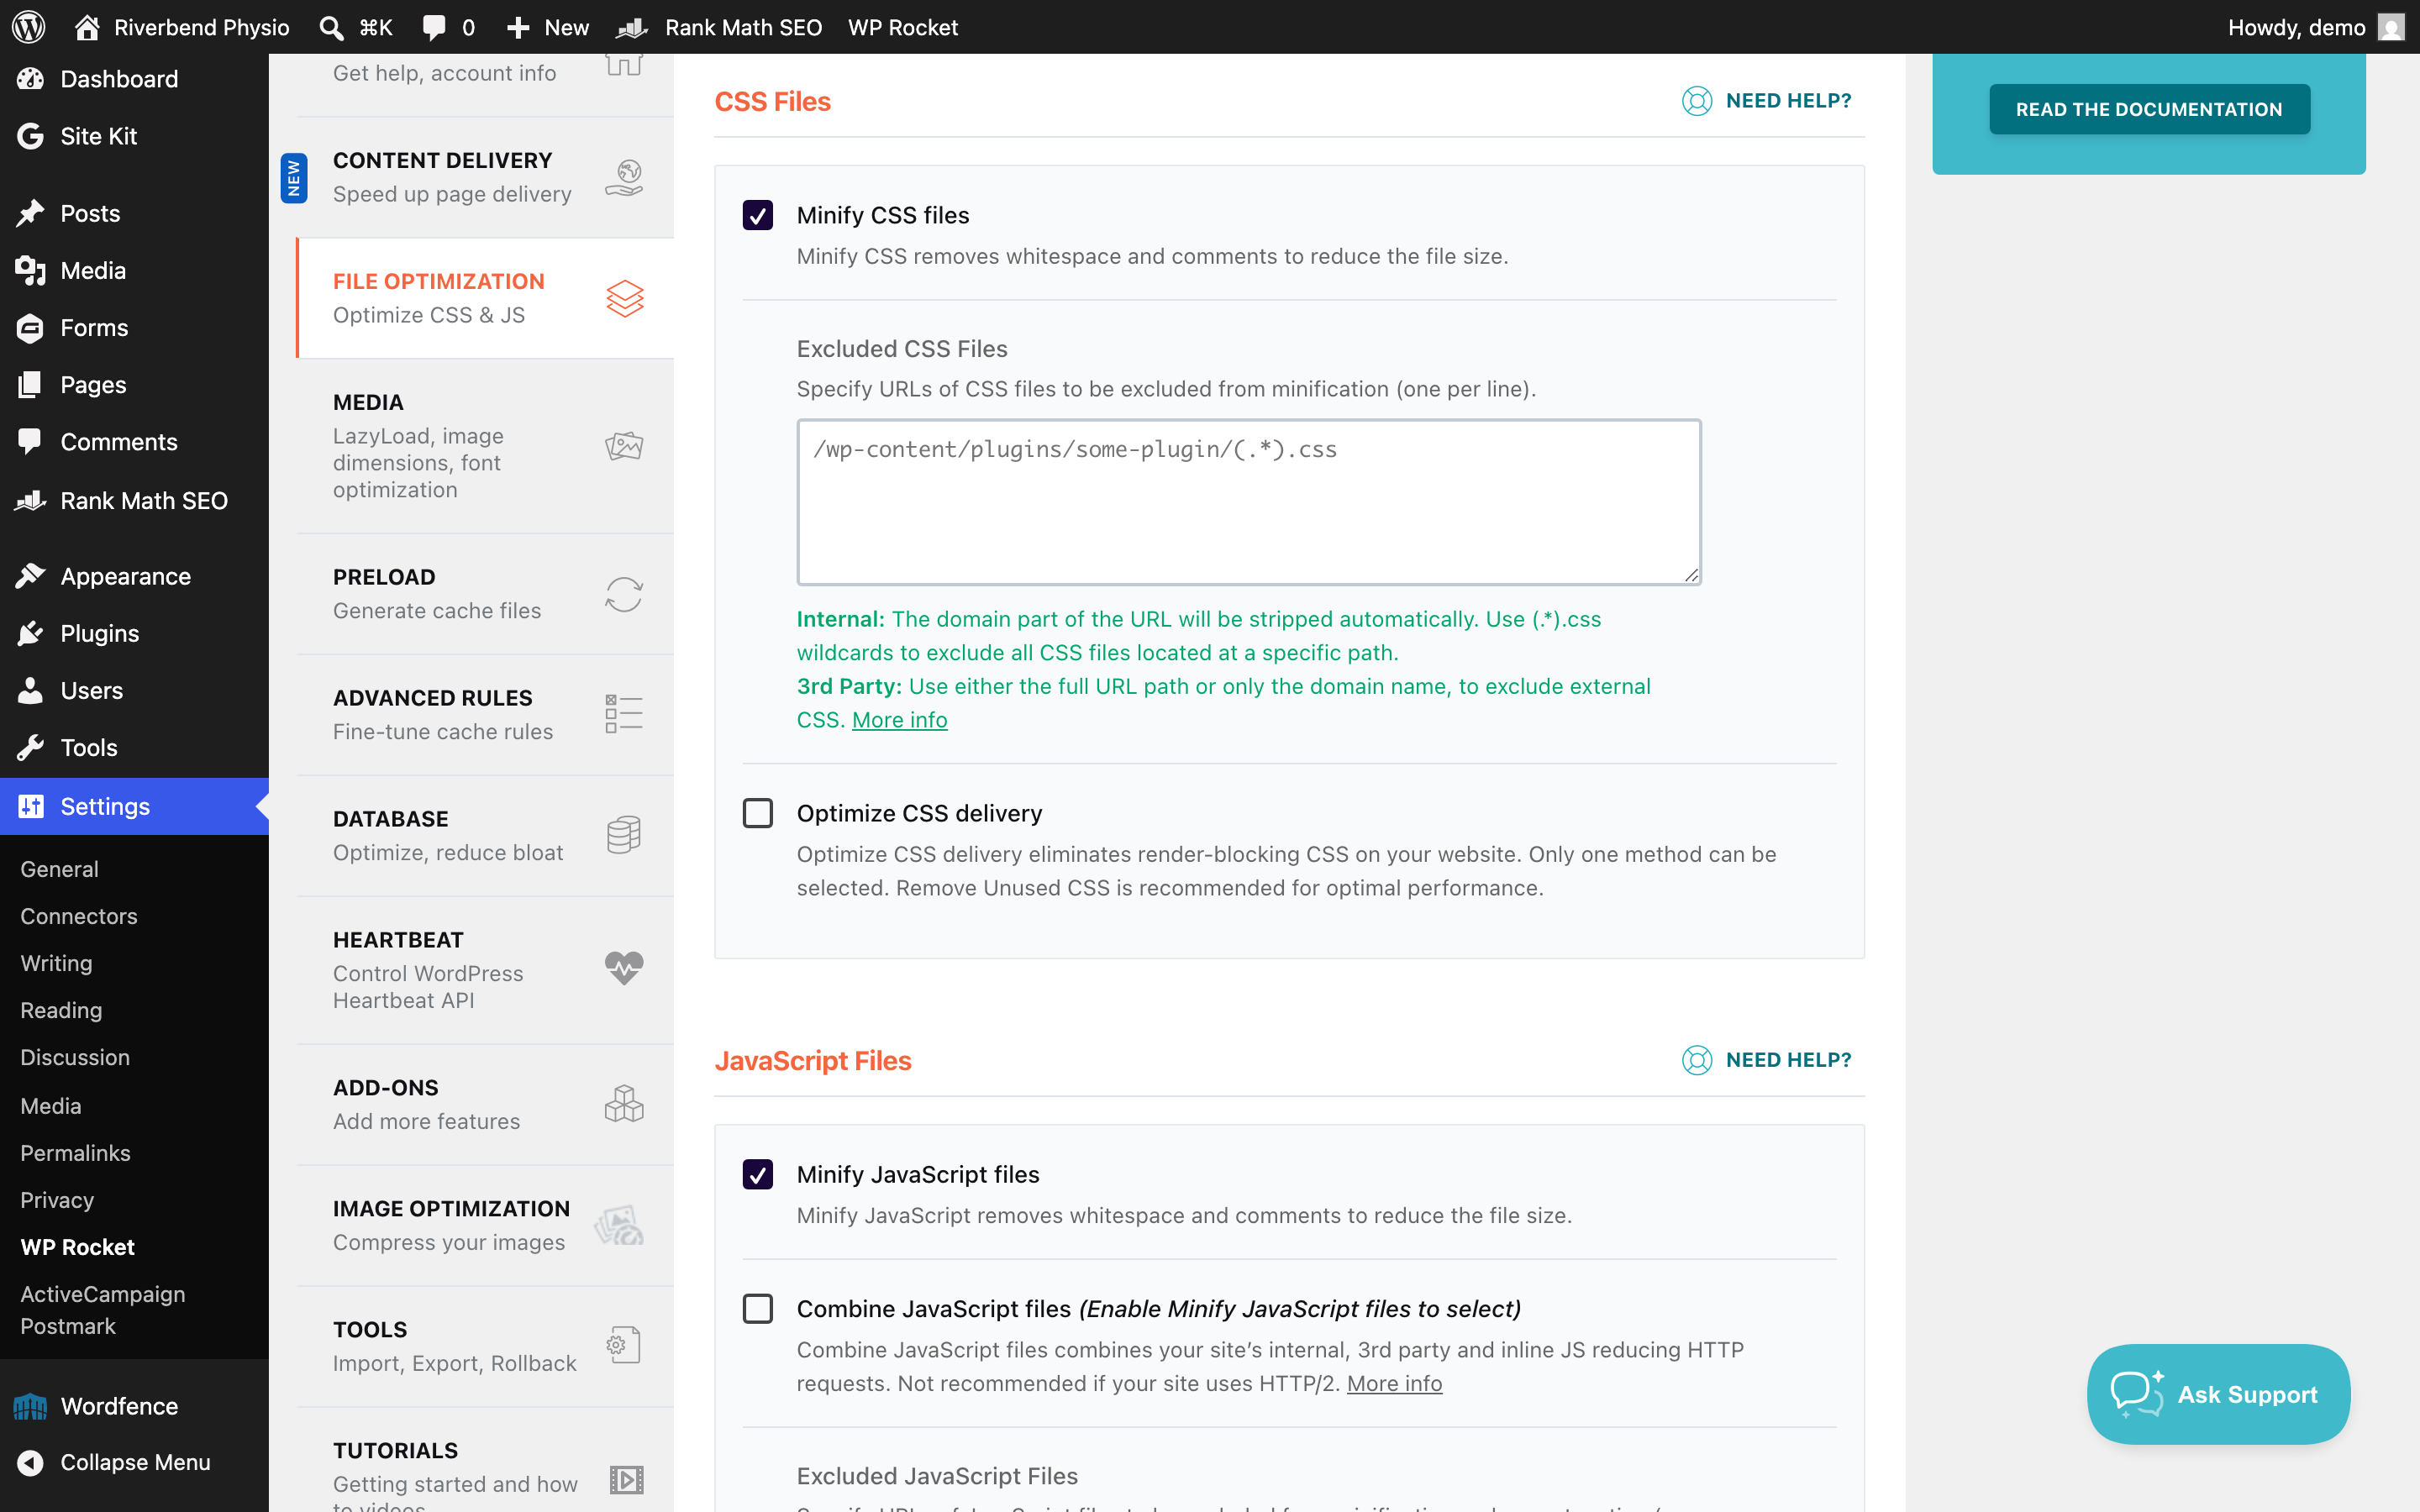Open Permalinks settings submenu
Screen dimensions: 2420x1512
(x=75, y=1153)
